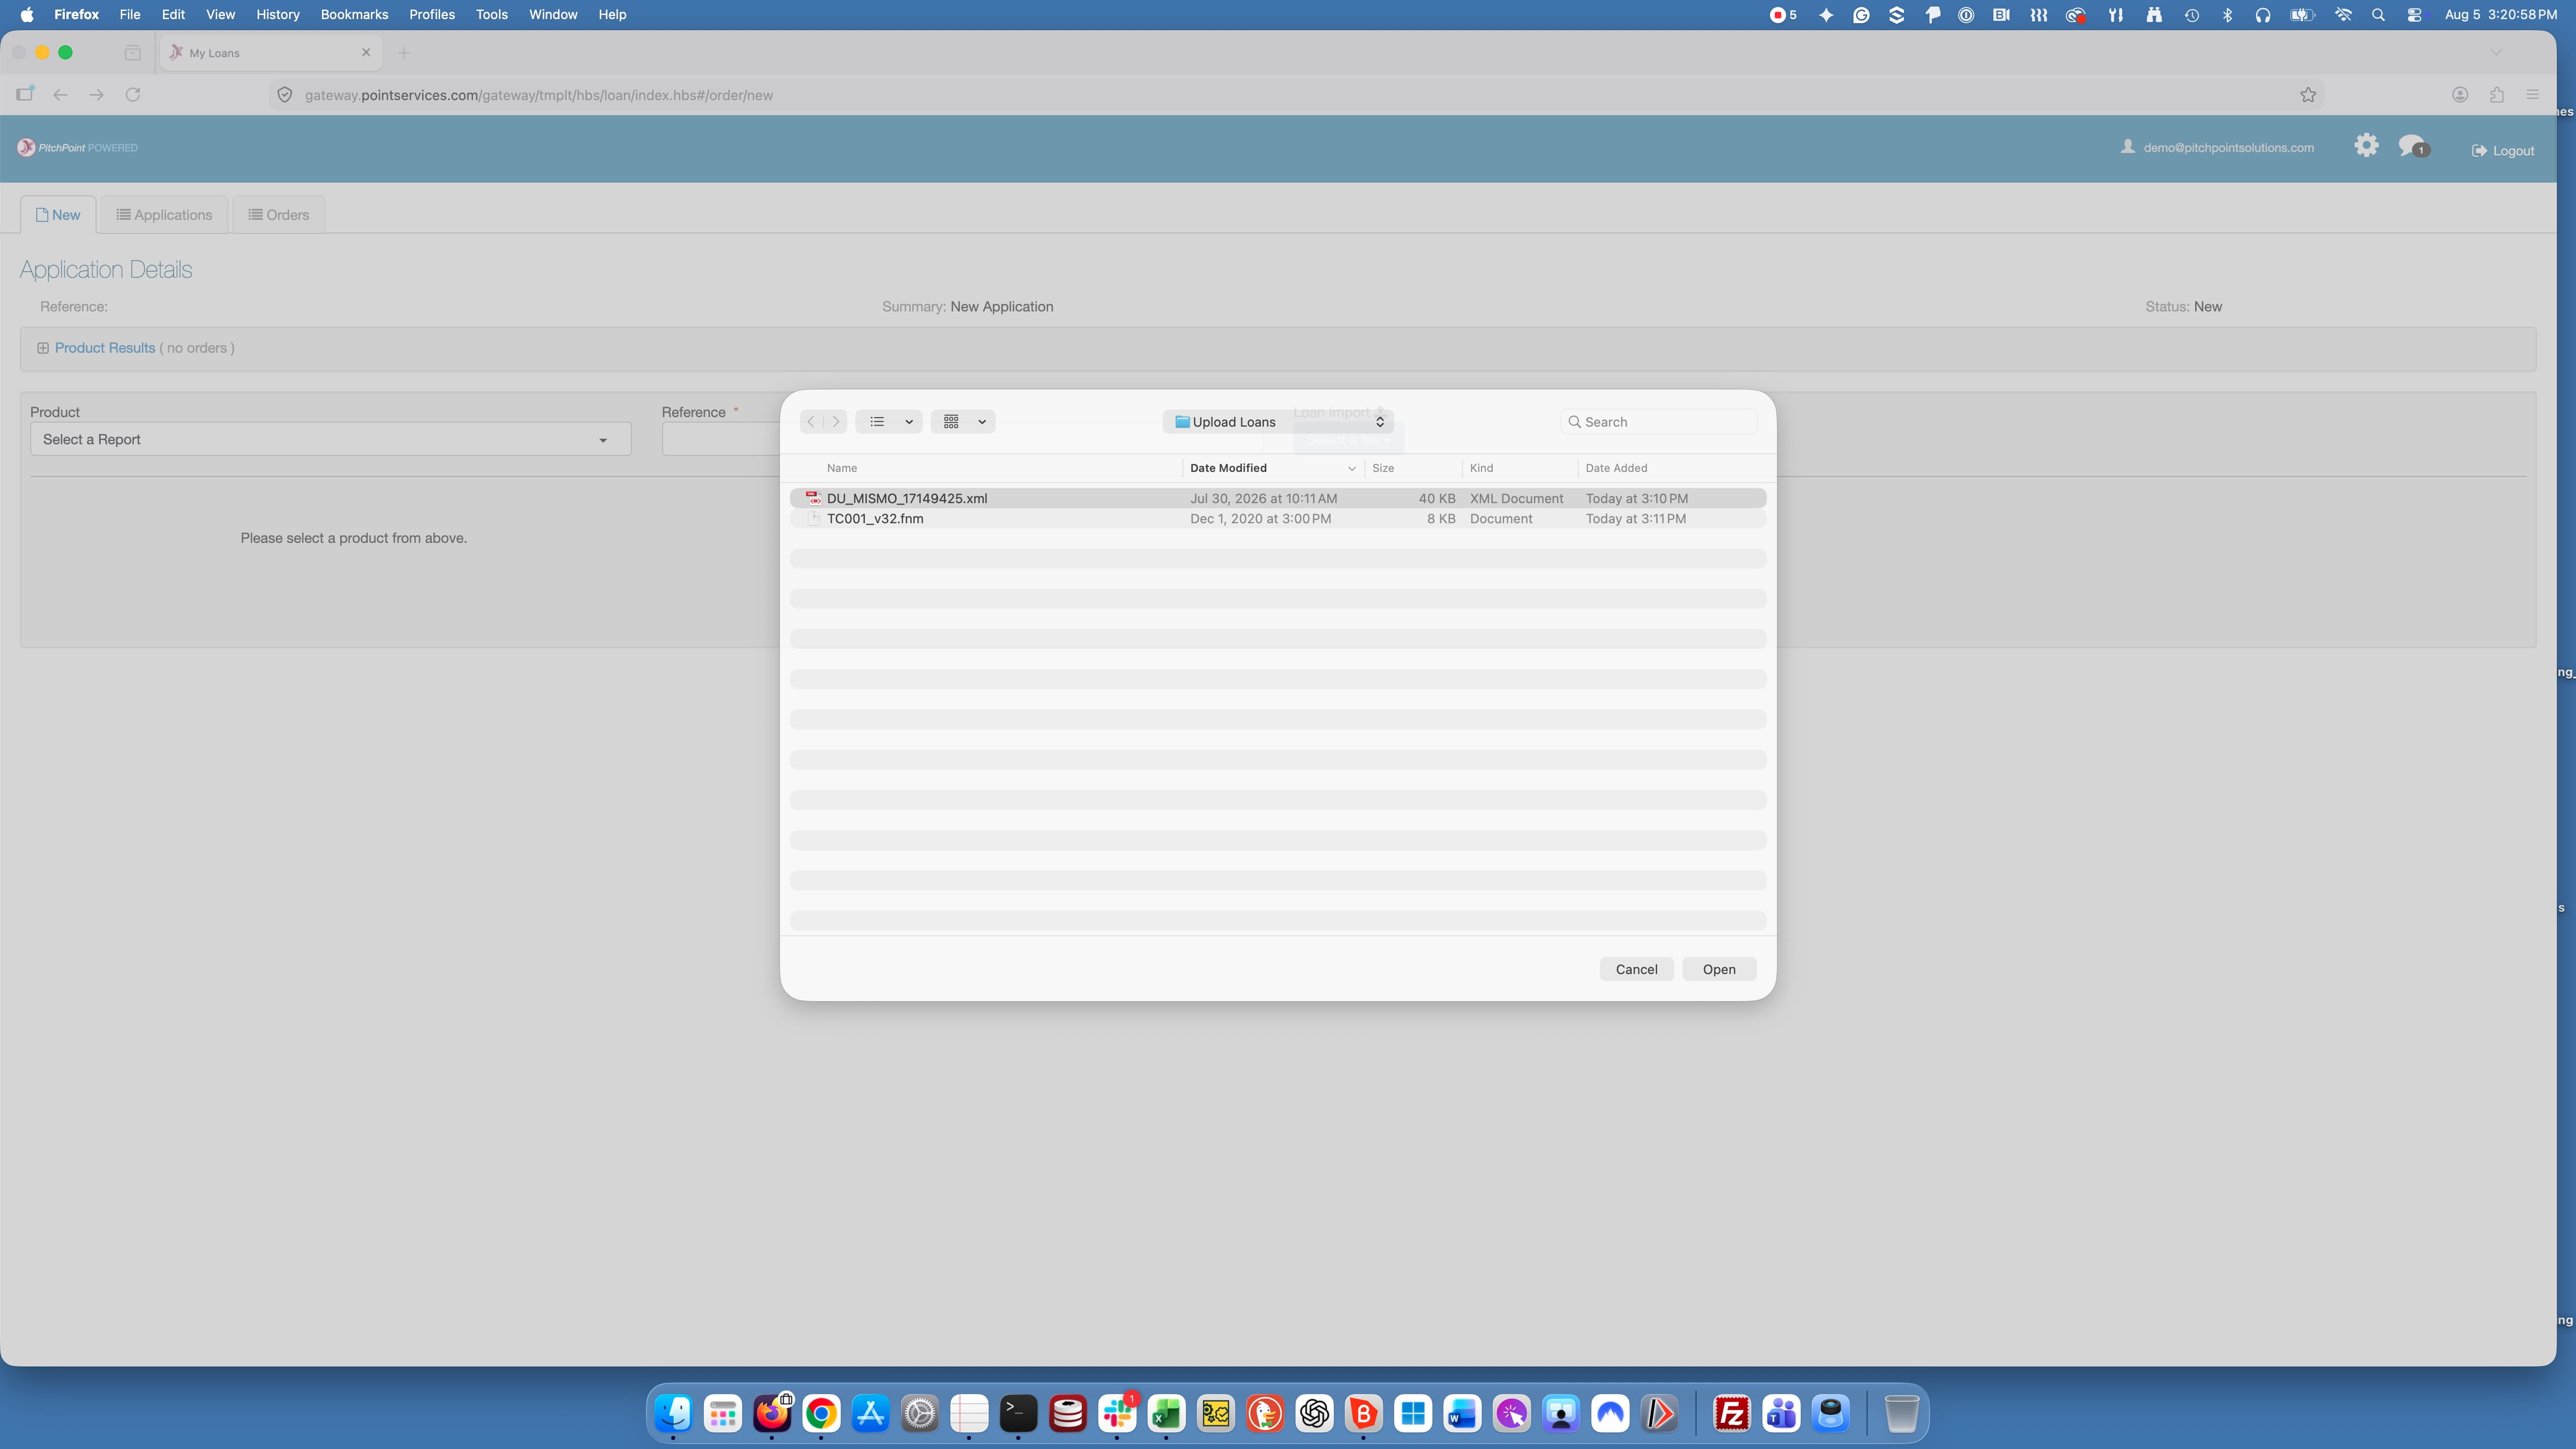Go back in file dialog navigation
This screenshot has height=1449, width=2576.
811,422
